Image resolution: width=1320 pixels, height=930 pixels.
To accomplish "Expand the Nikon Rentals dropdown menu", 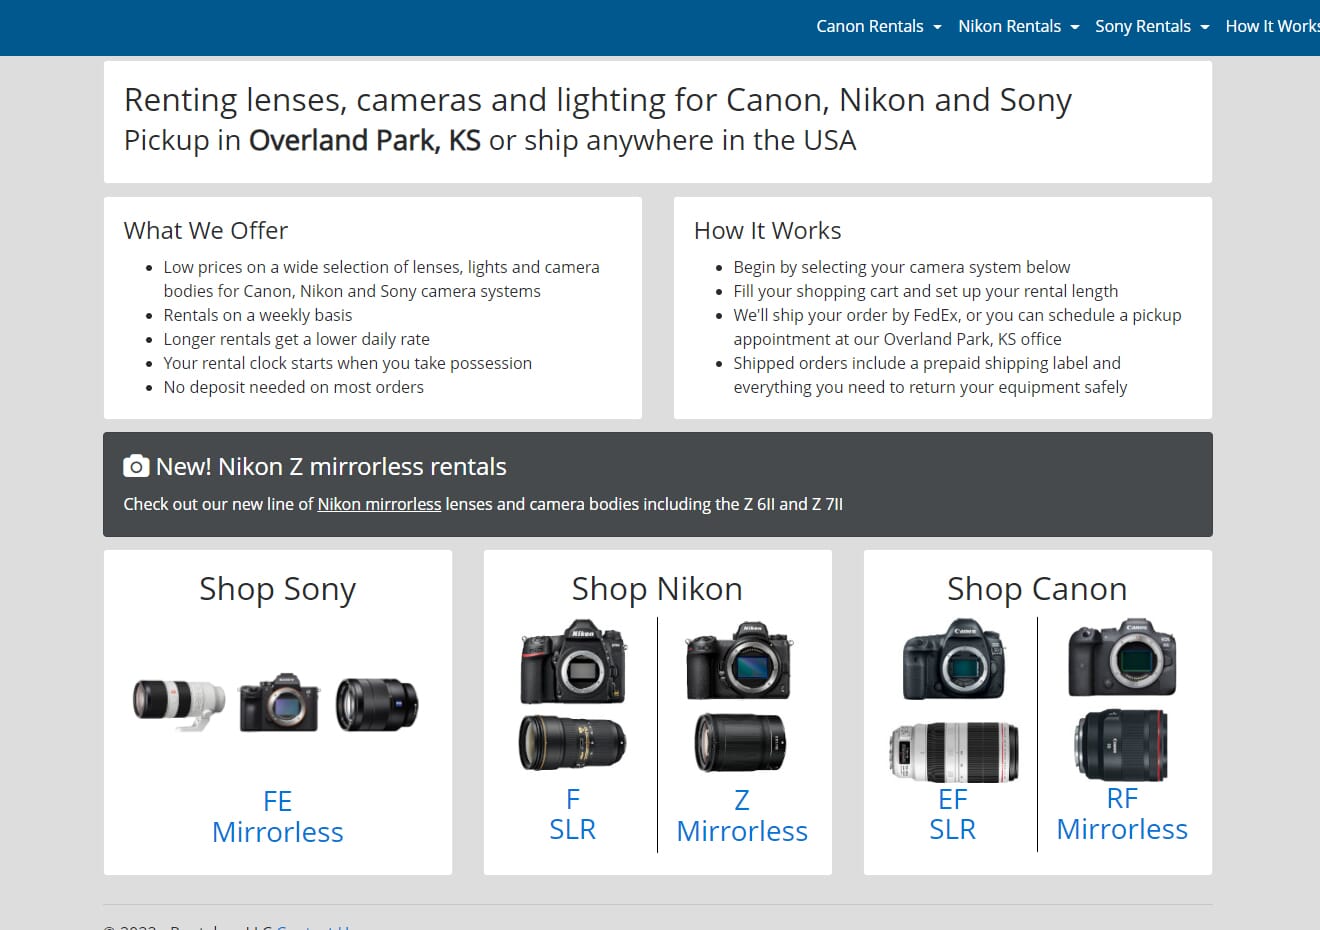I will (x=1019, y=26).
